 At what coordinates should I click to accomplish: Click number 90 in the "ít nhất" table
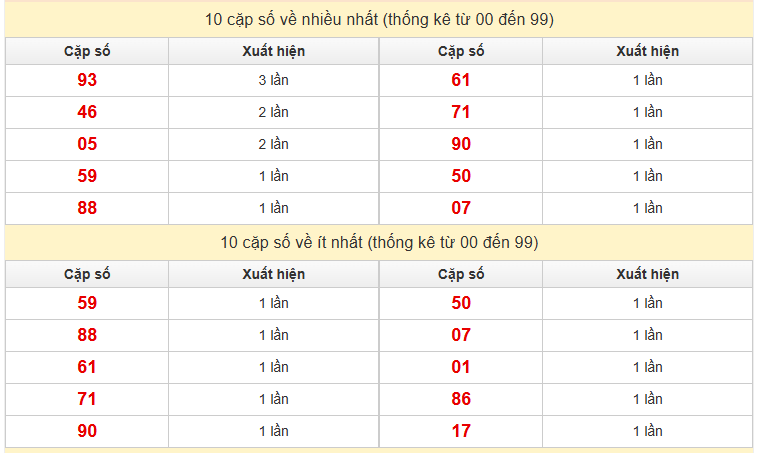click(x=87, y=431)
